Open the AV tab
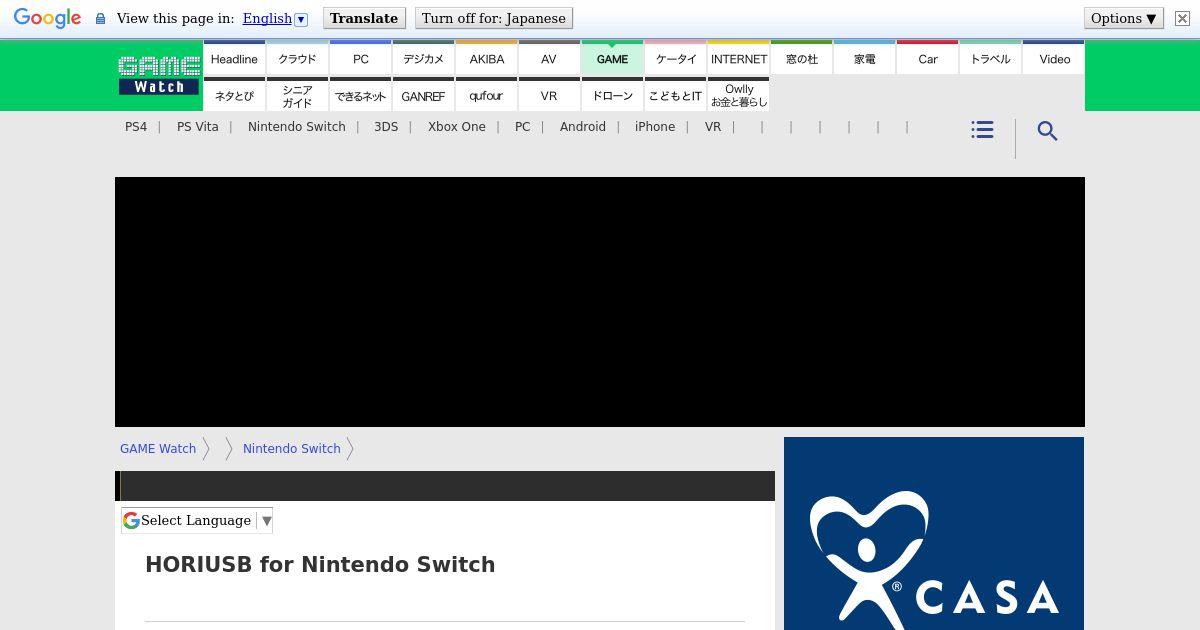Screen dimensions: 1200x630 click(549, 59)
